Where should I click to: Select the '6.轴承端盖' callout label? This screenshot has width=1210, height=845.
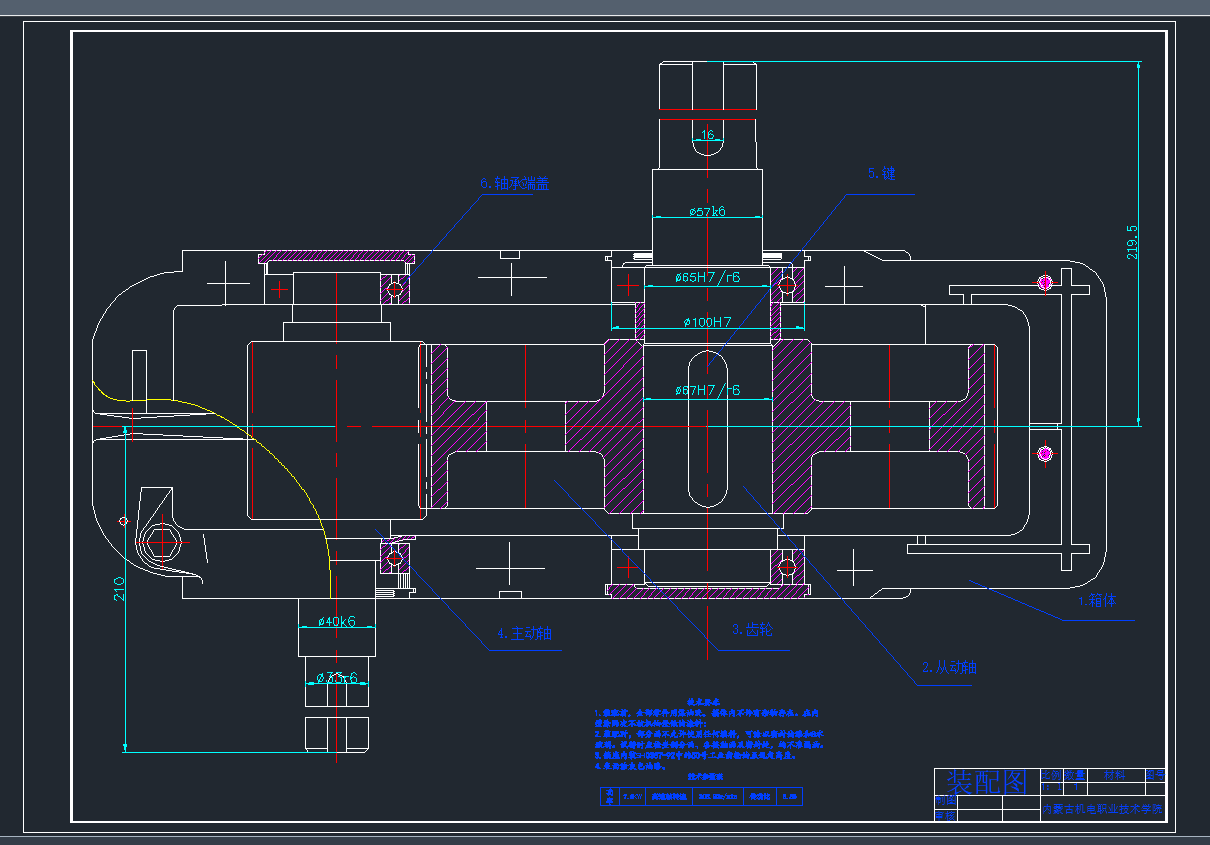(x=514, y=184)
